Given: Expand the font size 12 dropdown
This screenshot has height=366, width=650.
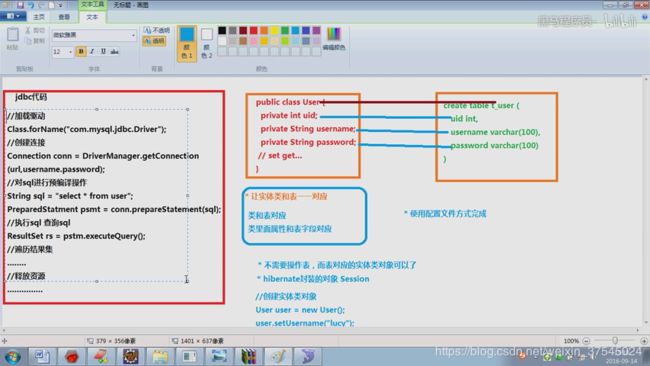Looking at the screenshot, I should point(70,52).
